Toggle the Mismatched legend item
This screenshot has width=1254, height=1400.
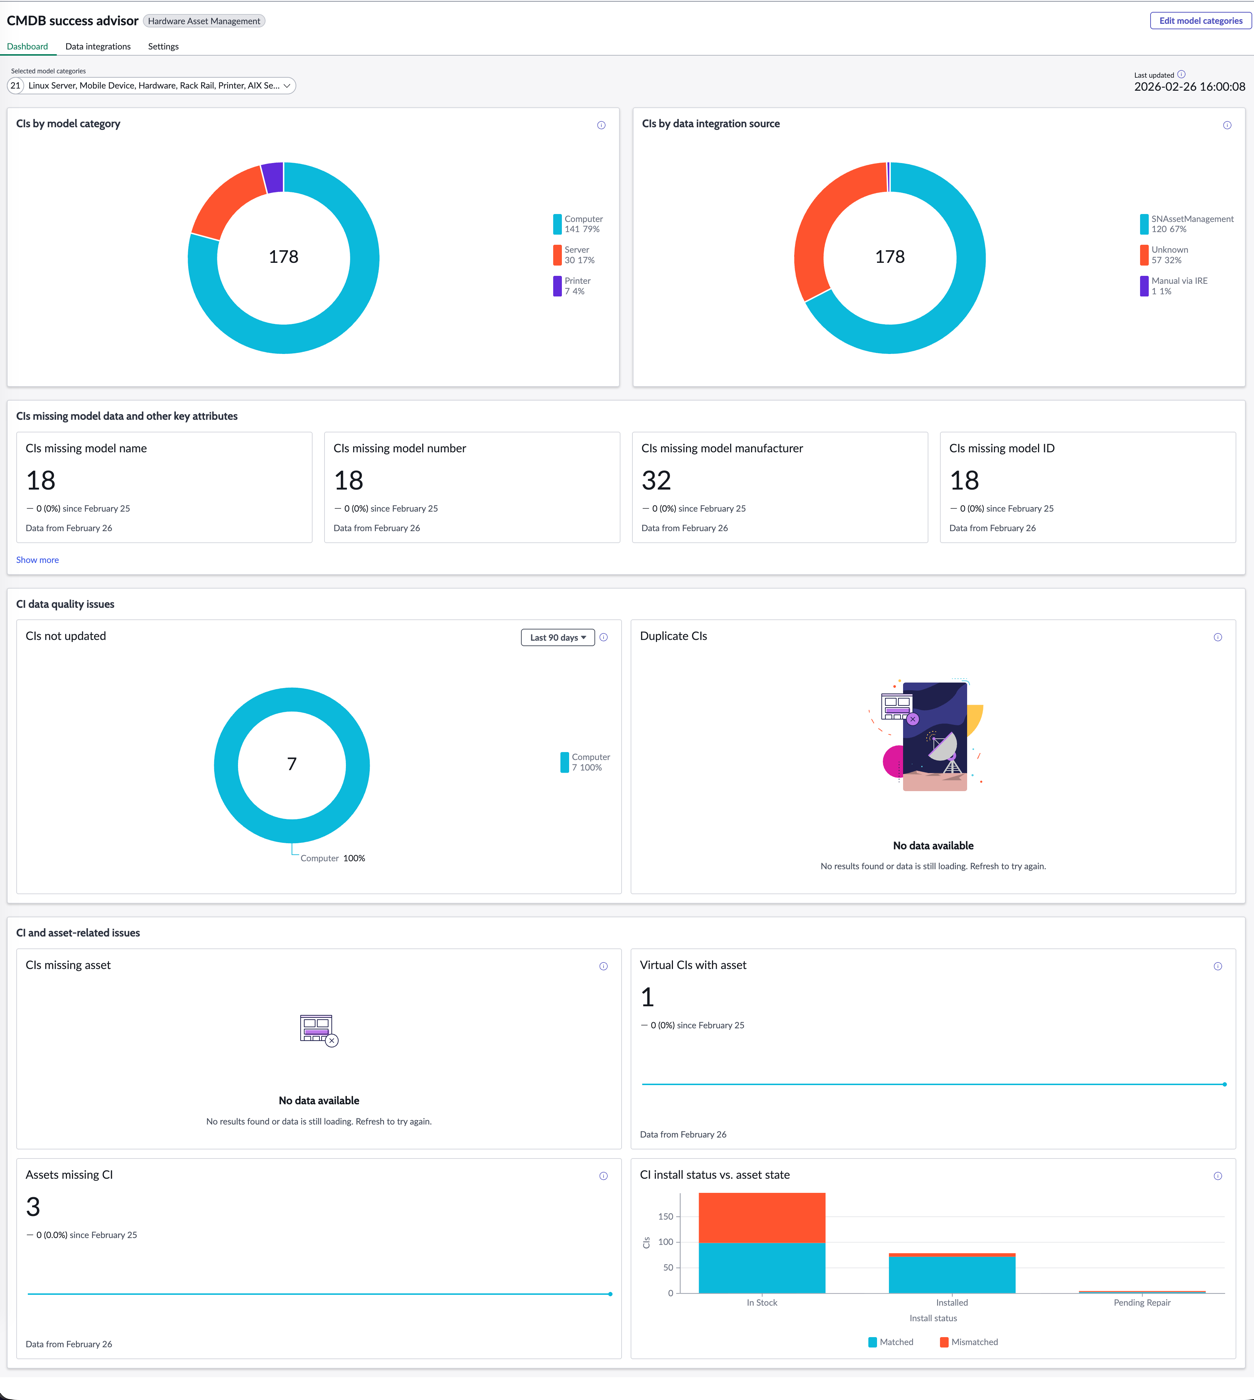pyautogui.click(x=969, y=1342)
